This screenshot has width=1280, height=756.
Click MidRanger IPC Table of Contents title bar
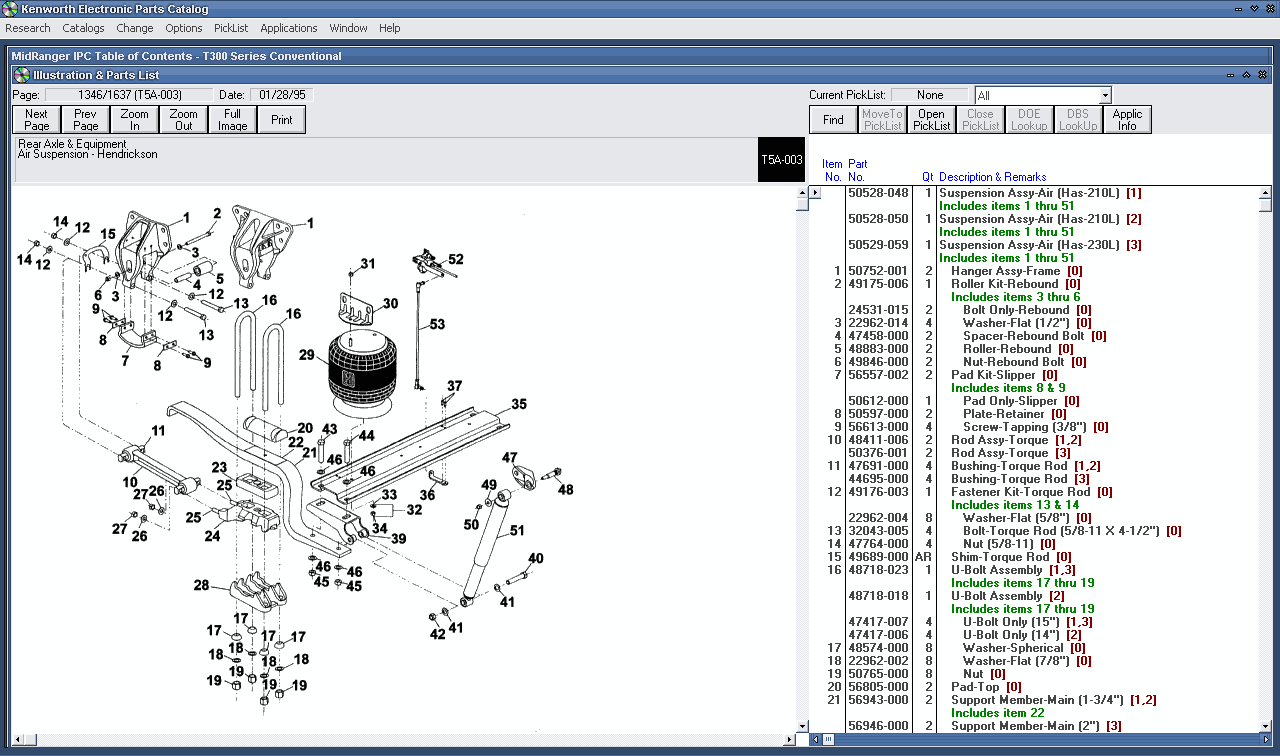640,56
